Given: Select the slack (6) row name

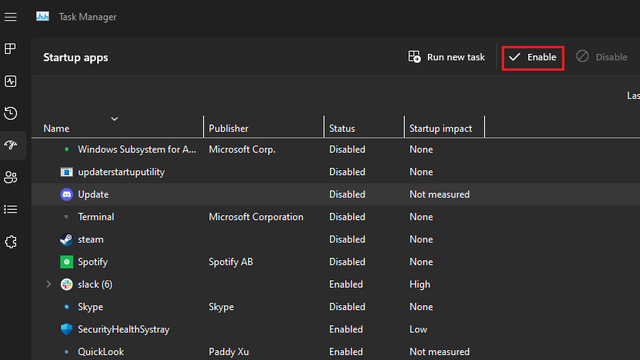Looking at the screenshot, I should [x=95, y=284].
